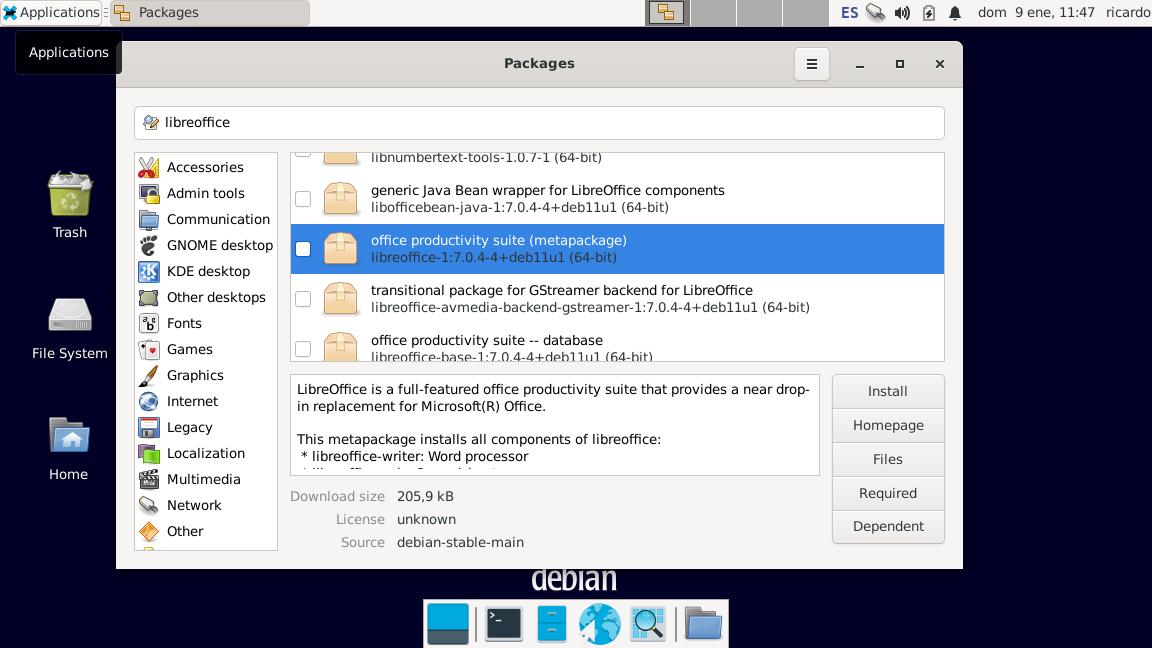Select the KDE desktop category icon
Image resolution: width=1152 pixels, height=648 pixels.
coord(148,272)
